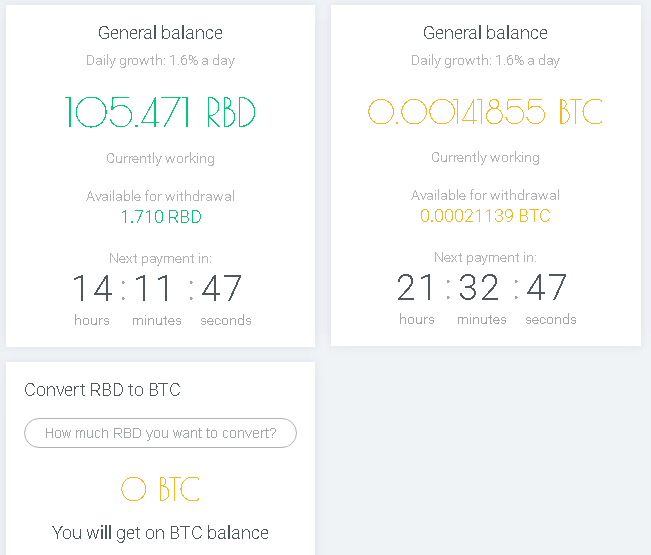Click the You will get on BTC balance text

pyautogui.click(x=160, y=533)
